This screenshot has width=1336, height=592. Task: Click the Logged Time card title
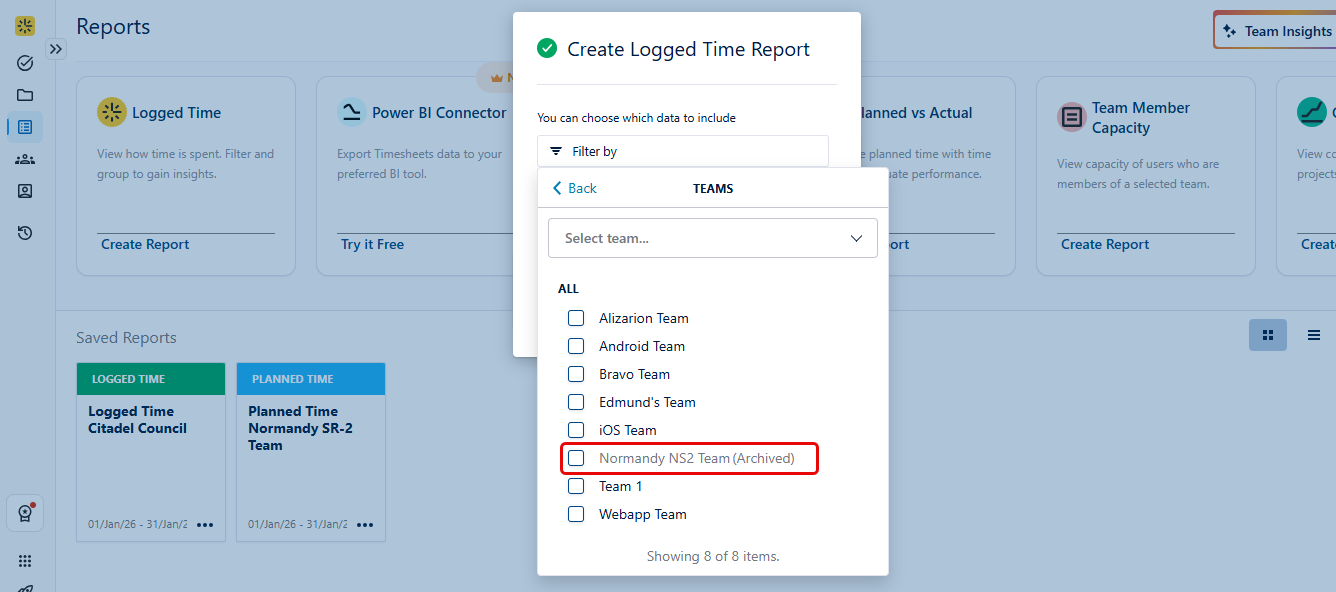[176, 113]
